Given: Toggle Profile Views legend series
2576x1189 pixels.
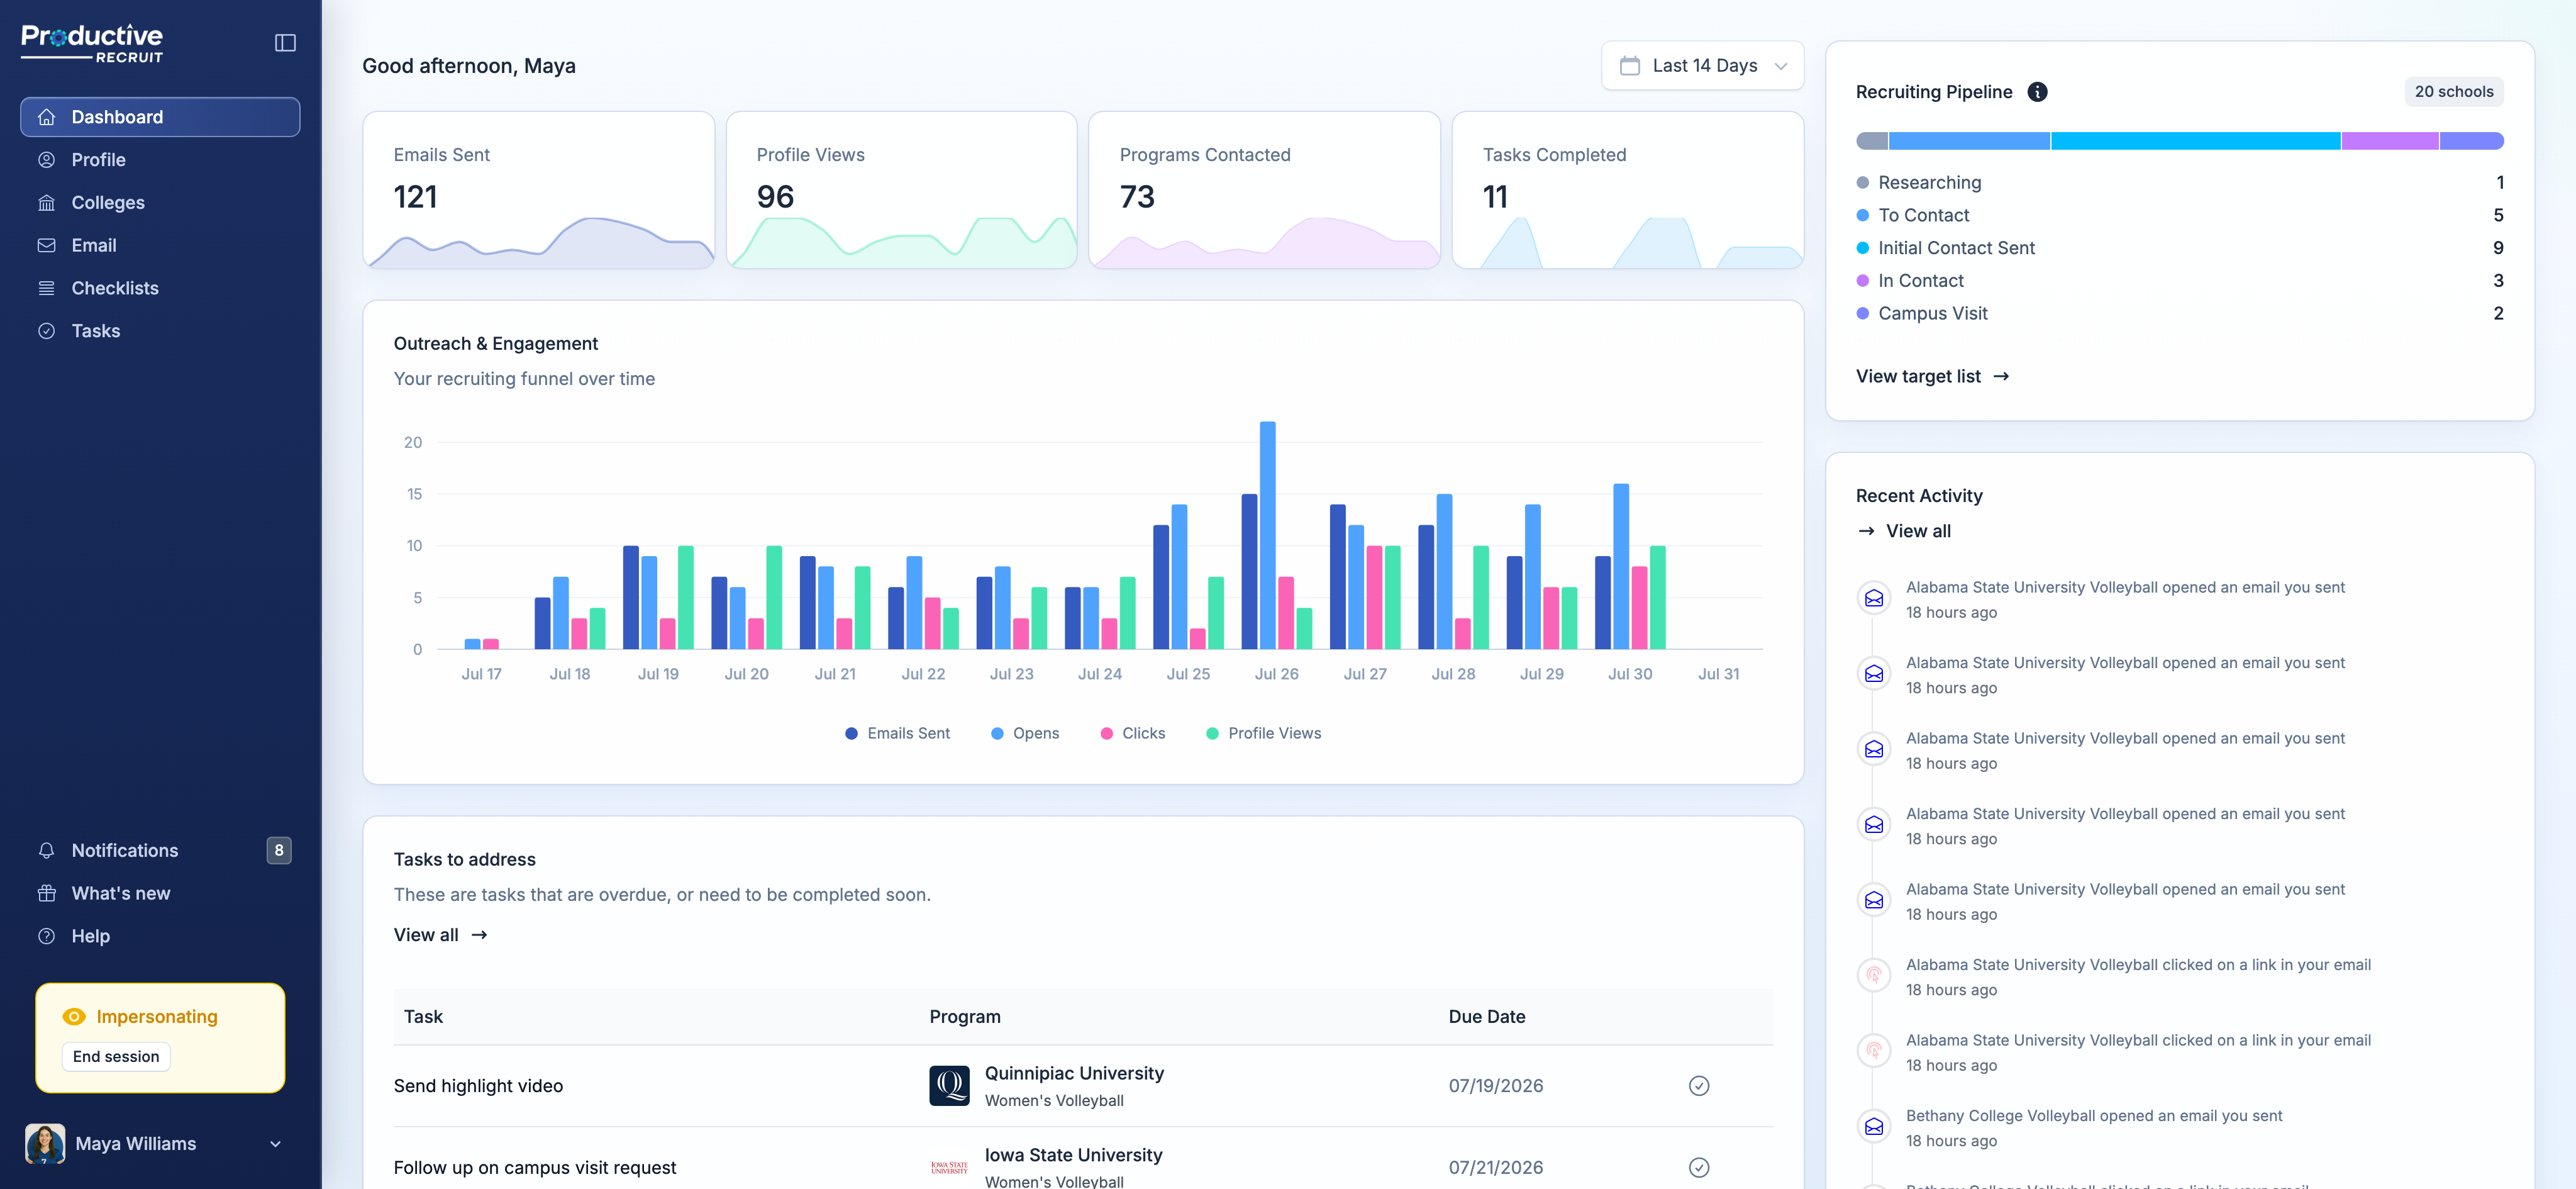Looking at the screenshot, I should [x=1263, y=733].
